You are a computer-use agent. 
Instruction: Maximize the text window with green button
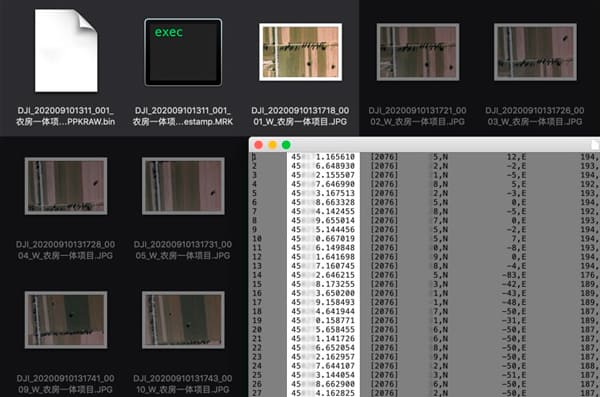(x=286, y=145)
